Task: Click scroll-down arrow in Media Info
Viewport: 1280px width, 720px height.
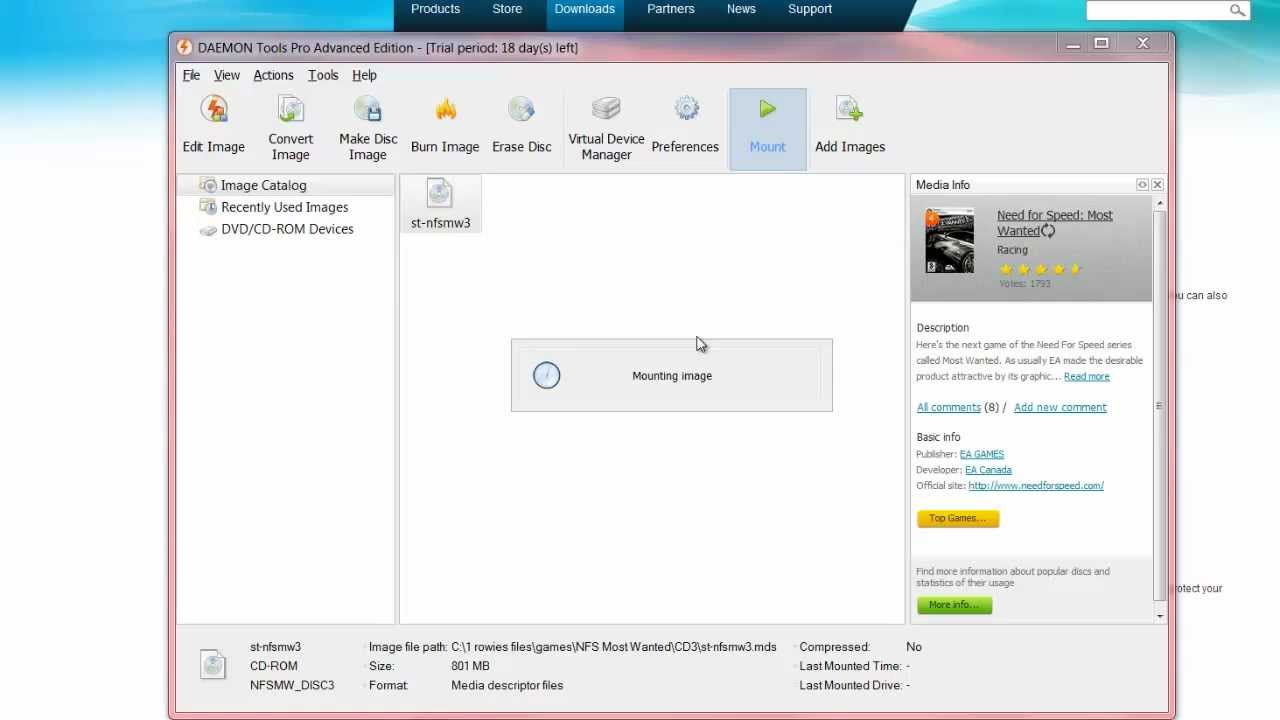Action: click(x=1160, y=615)
